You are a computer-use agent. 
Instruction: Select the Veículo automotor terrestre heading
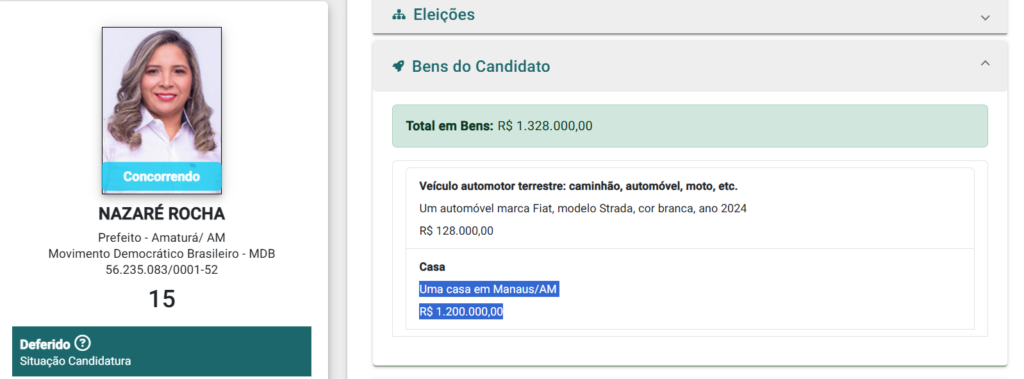[578, 186]
